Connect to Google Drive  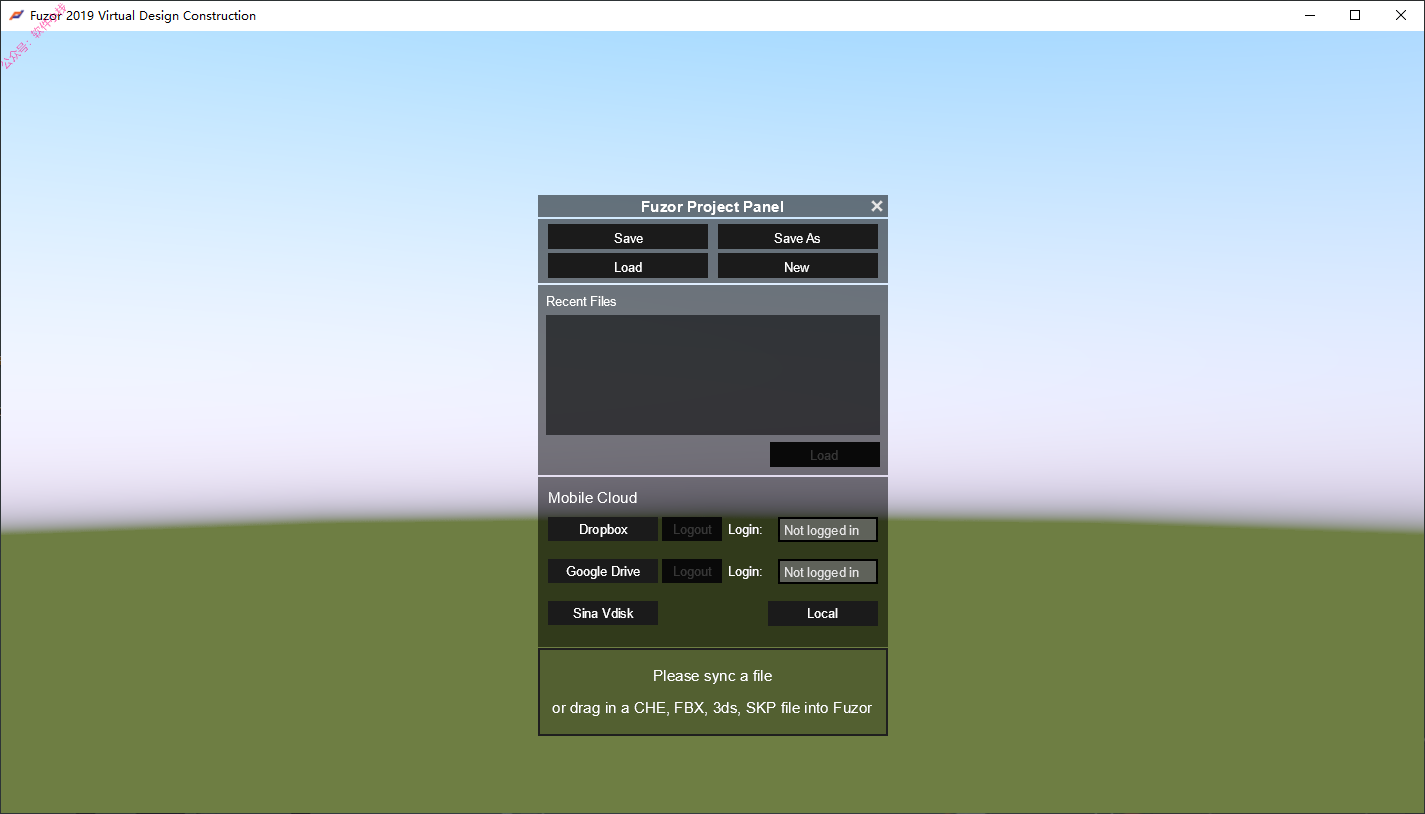pos(603,571)
